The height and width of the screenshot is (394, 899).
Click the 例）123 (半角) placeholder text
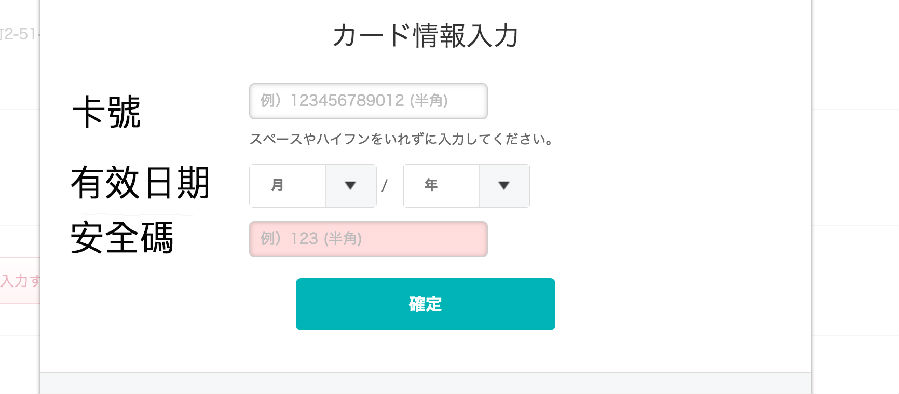pyautogui.click(x=311, y=239)
